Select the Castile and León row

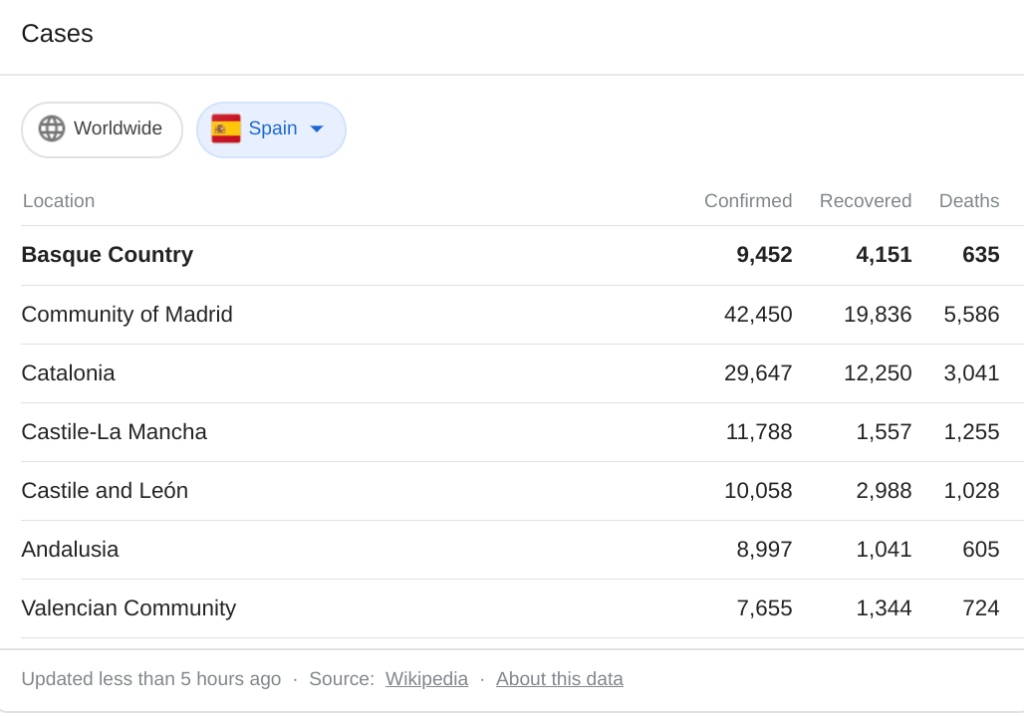click(105, 491)
